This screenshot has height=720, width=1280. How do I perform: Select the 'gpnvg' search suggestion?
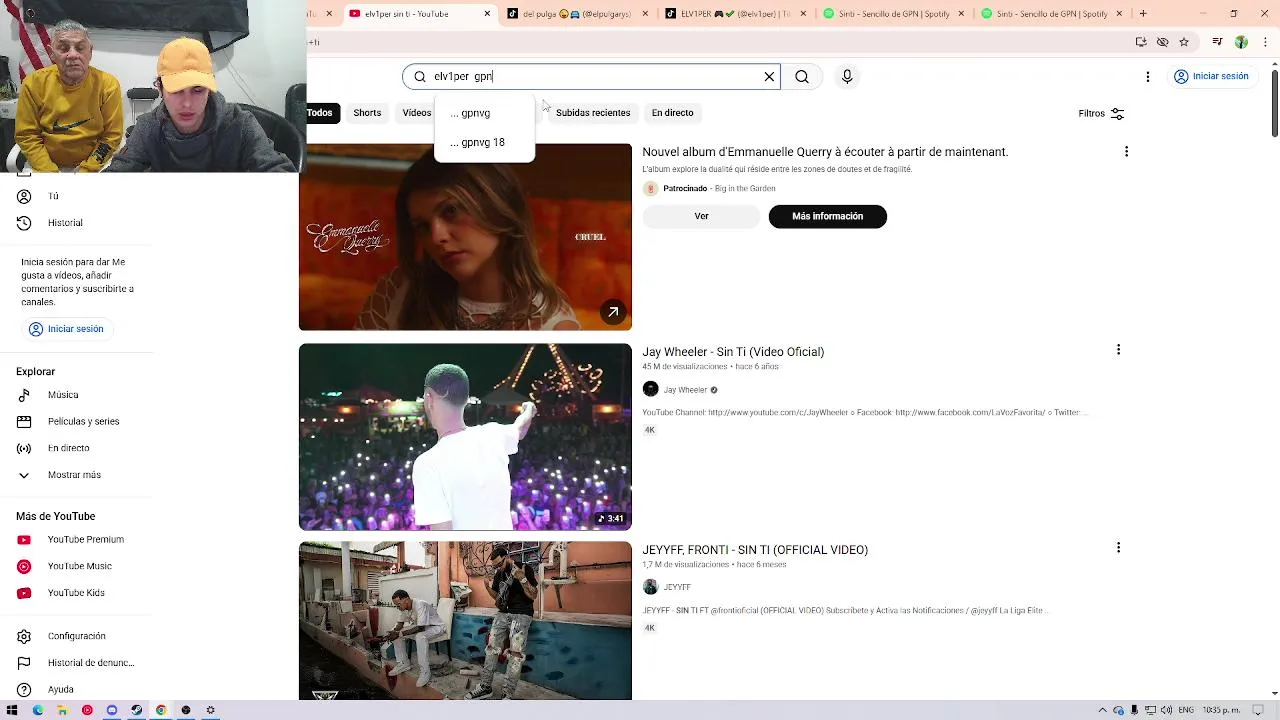[x=485, y=113]
